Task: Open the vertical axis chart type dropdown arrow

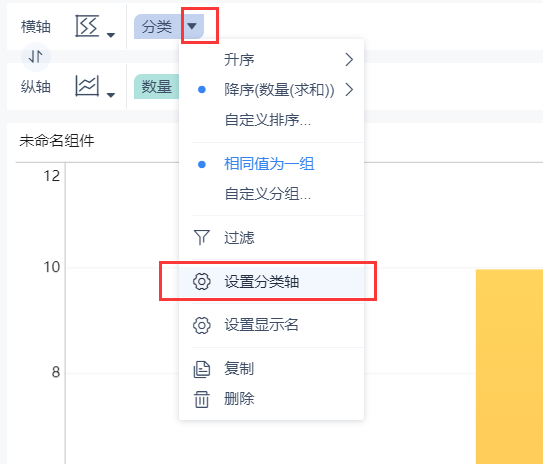Action: [x=111, y=95]
